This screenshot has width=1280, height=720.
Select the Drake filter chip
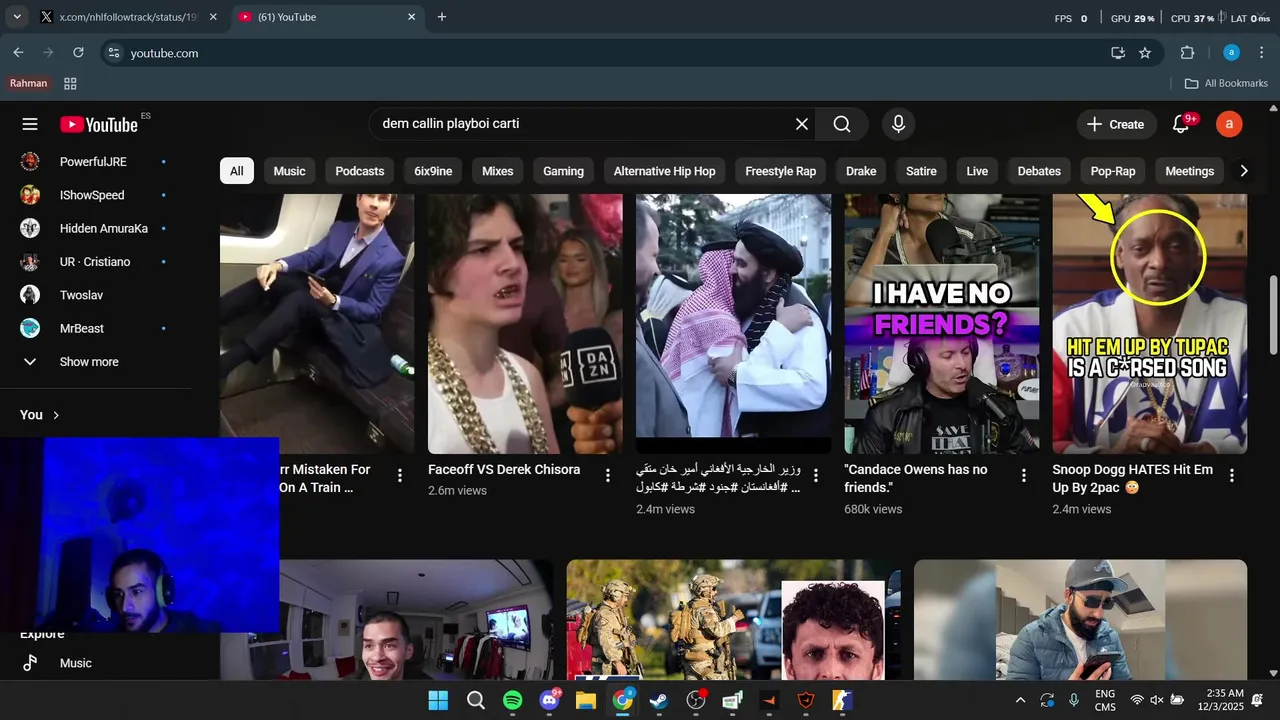coord(861,171)
